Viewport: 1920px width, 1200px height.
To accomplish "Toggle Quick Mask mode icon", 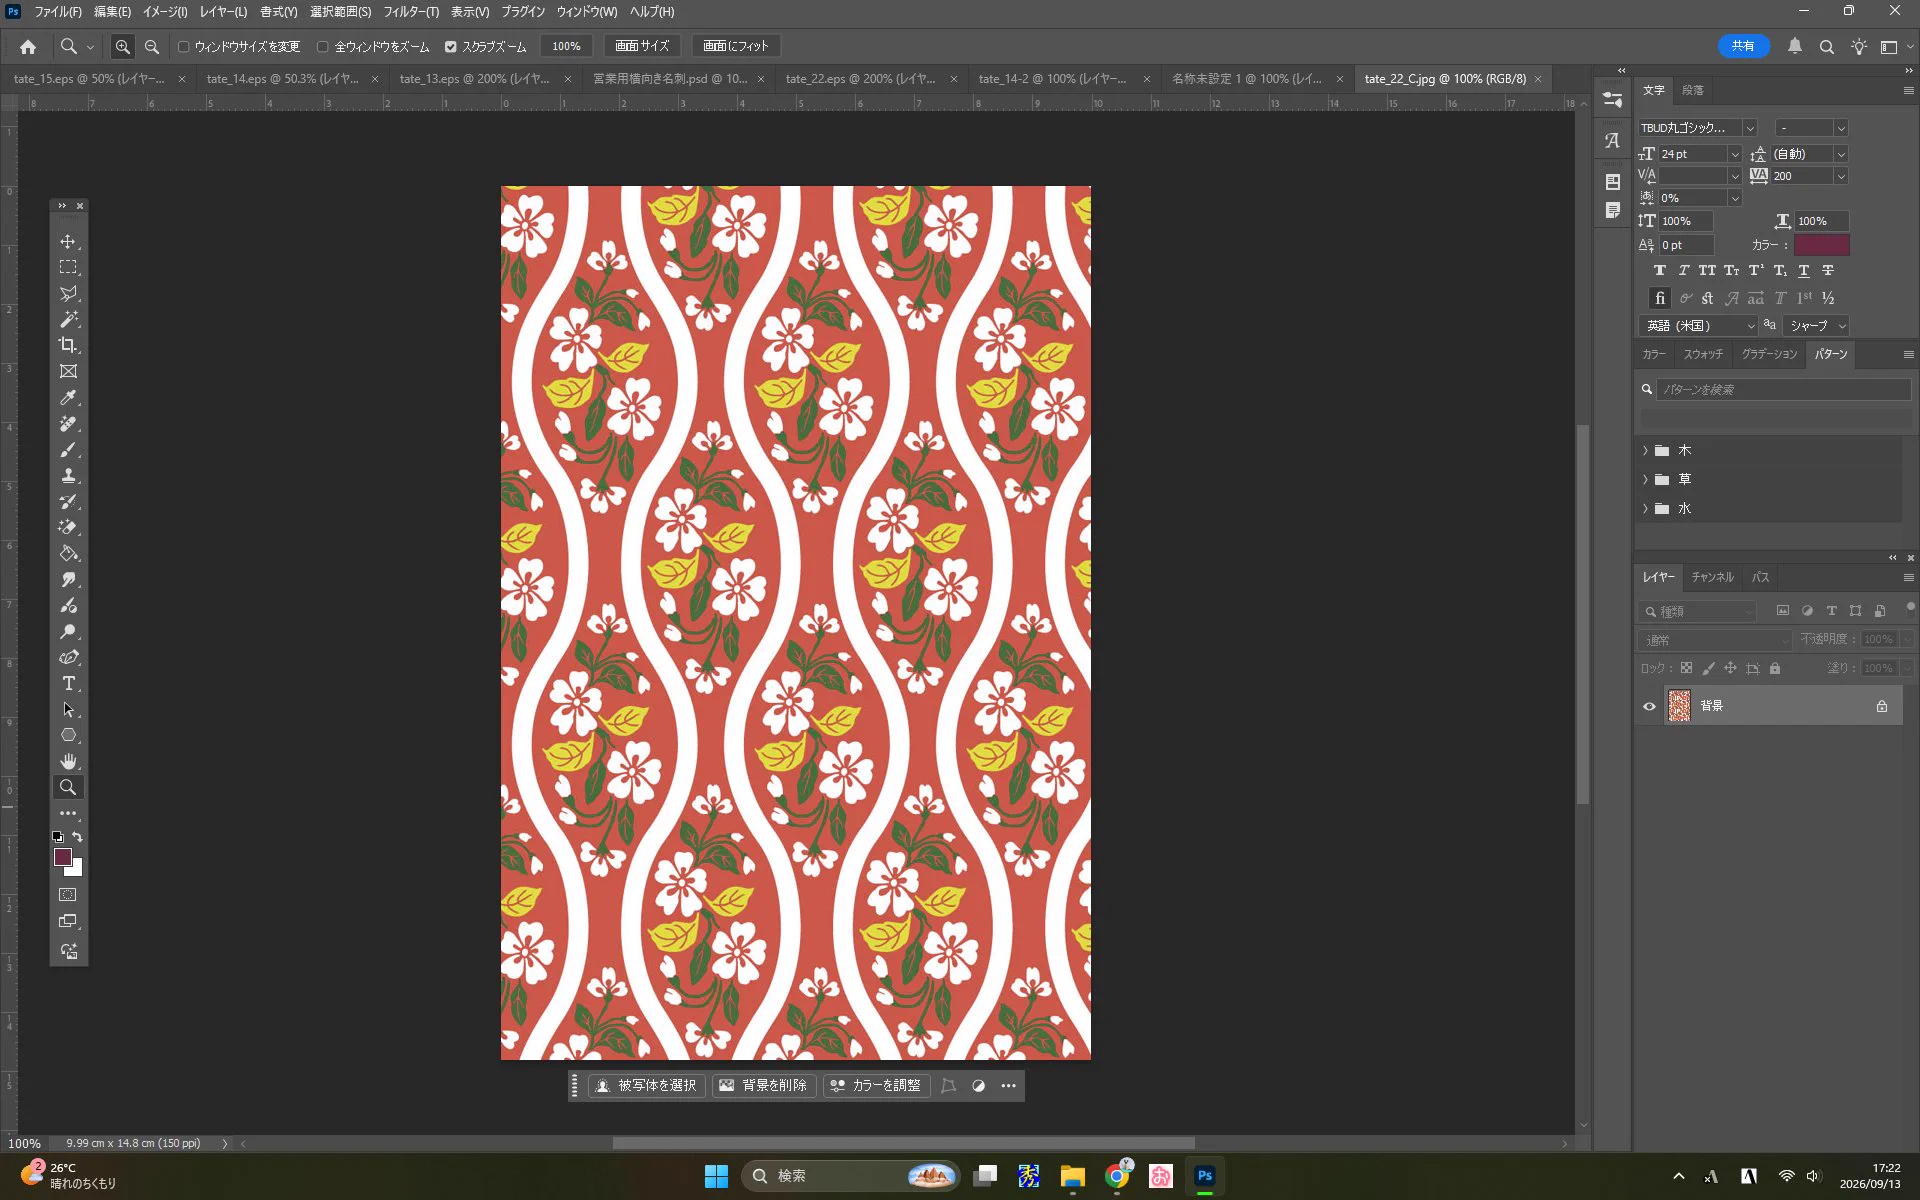I will (68, 895).
